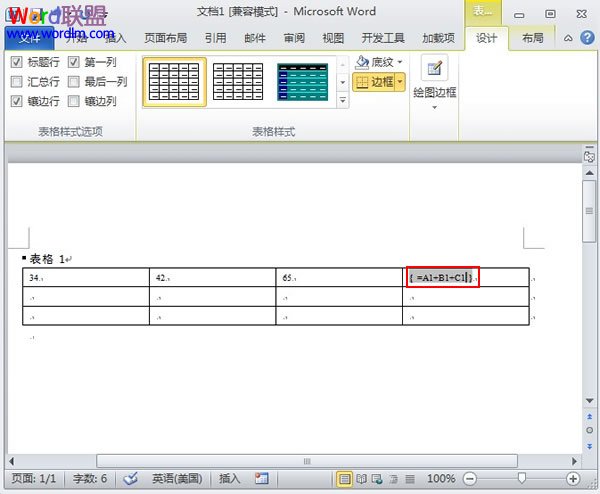The image size is (600, 494).
Task: Enable the 最后一列 checkbox
Action: [73, 82]
